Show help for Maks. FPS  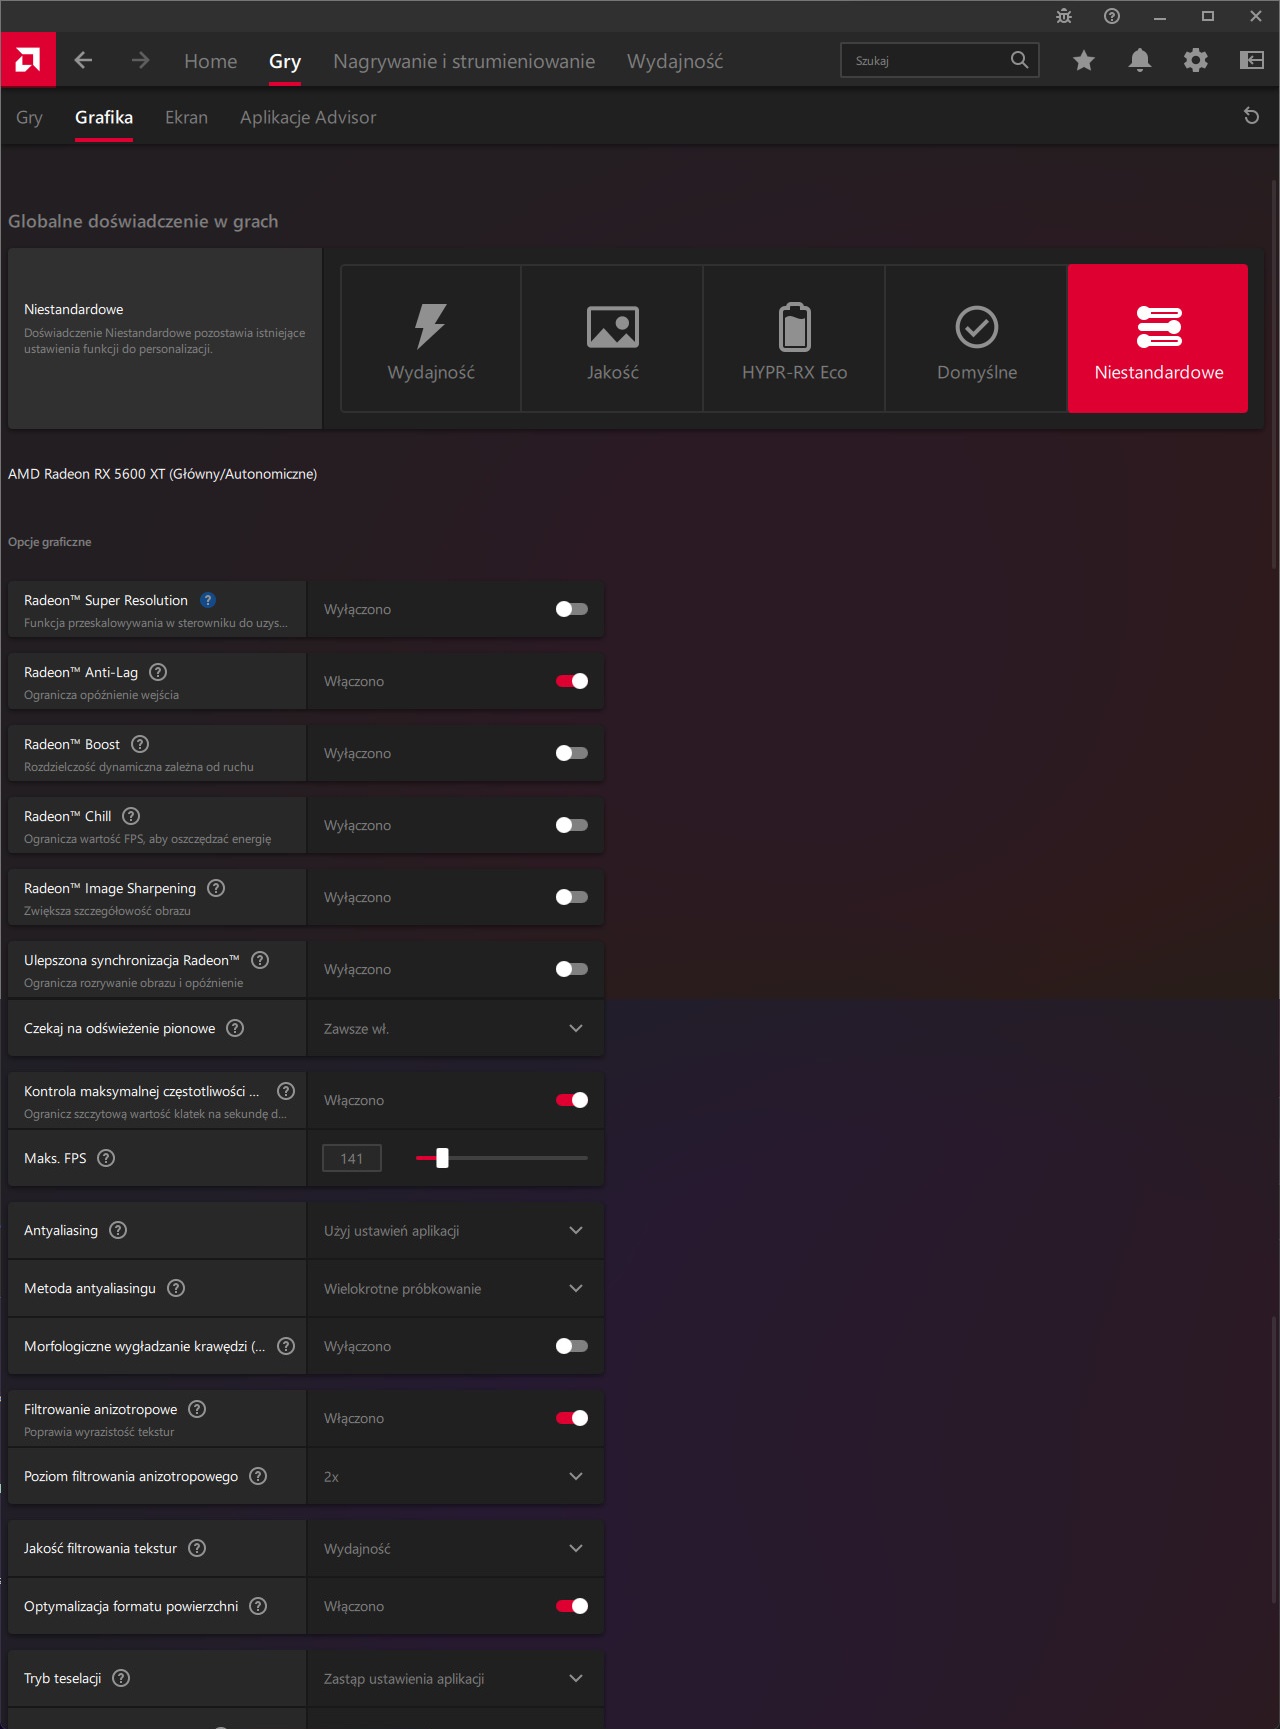106,1158
